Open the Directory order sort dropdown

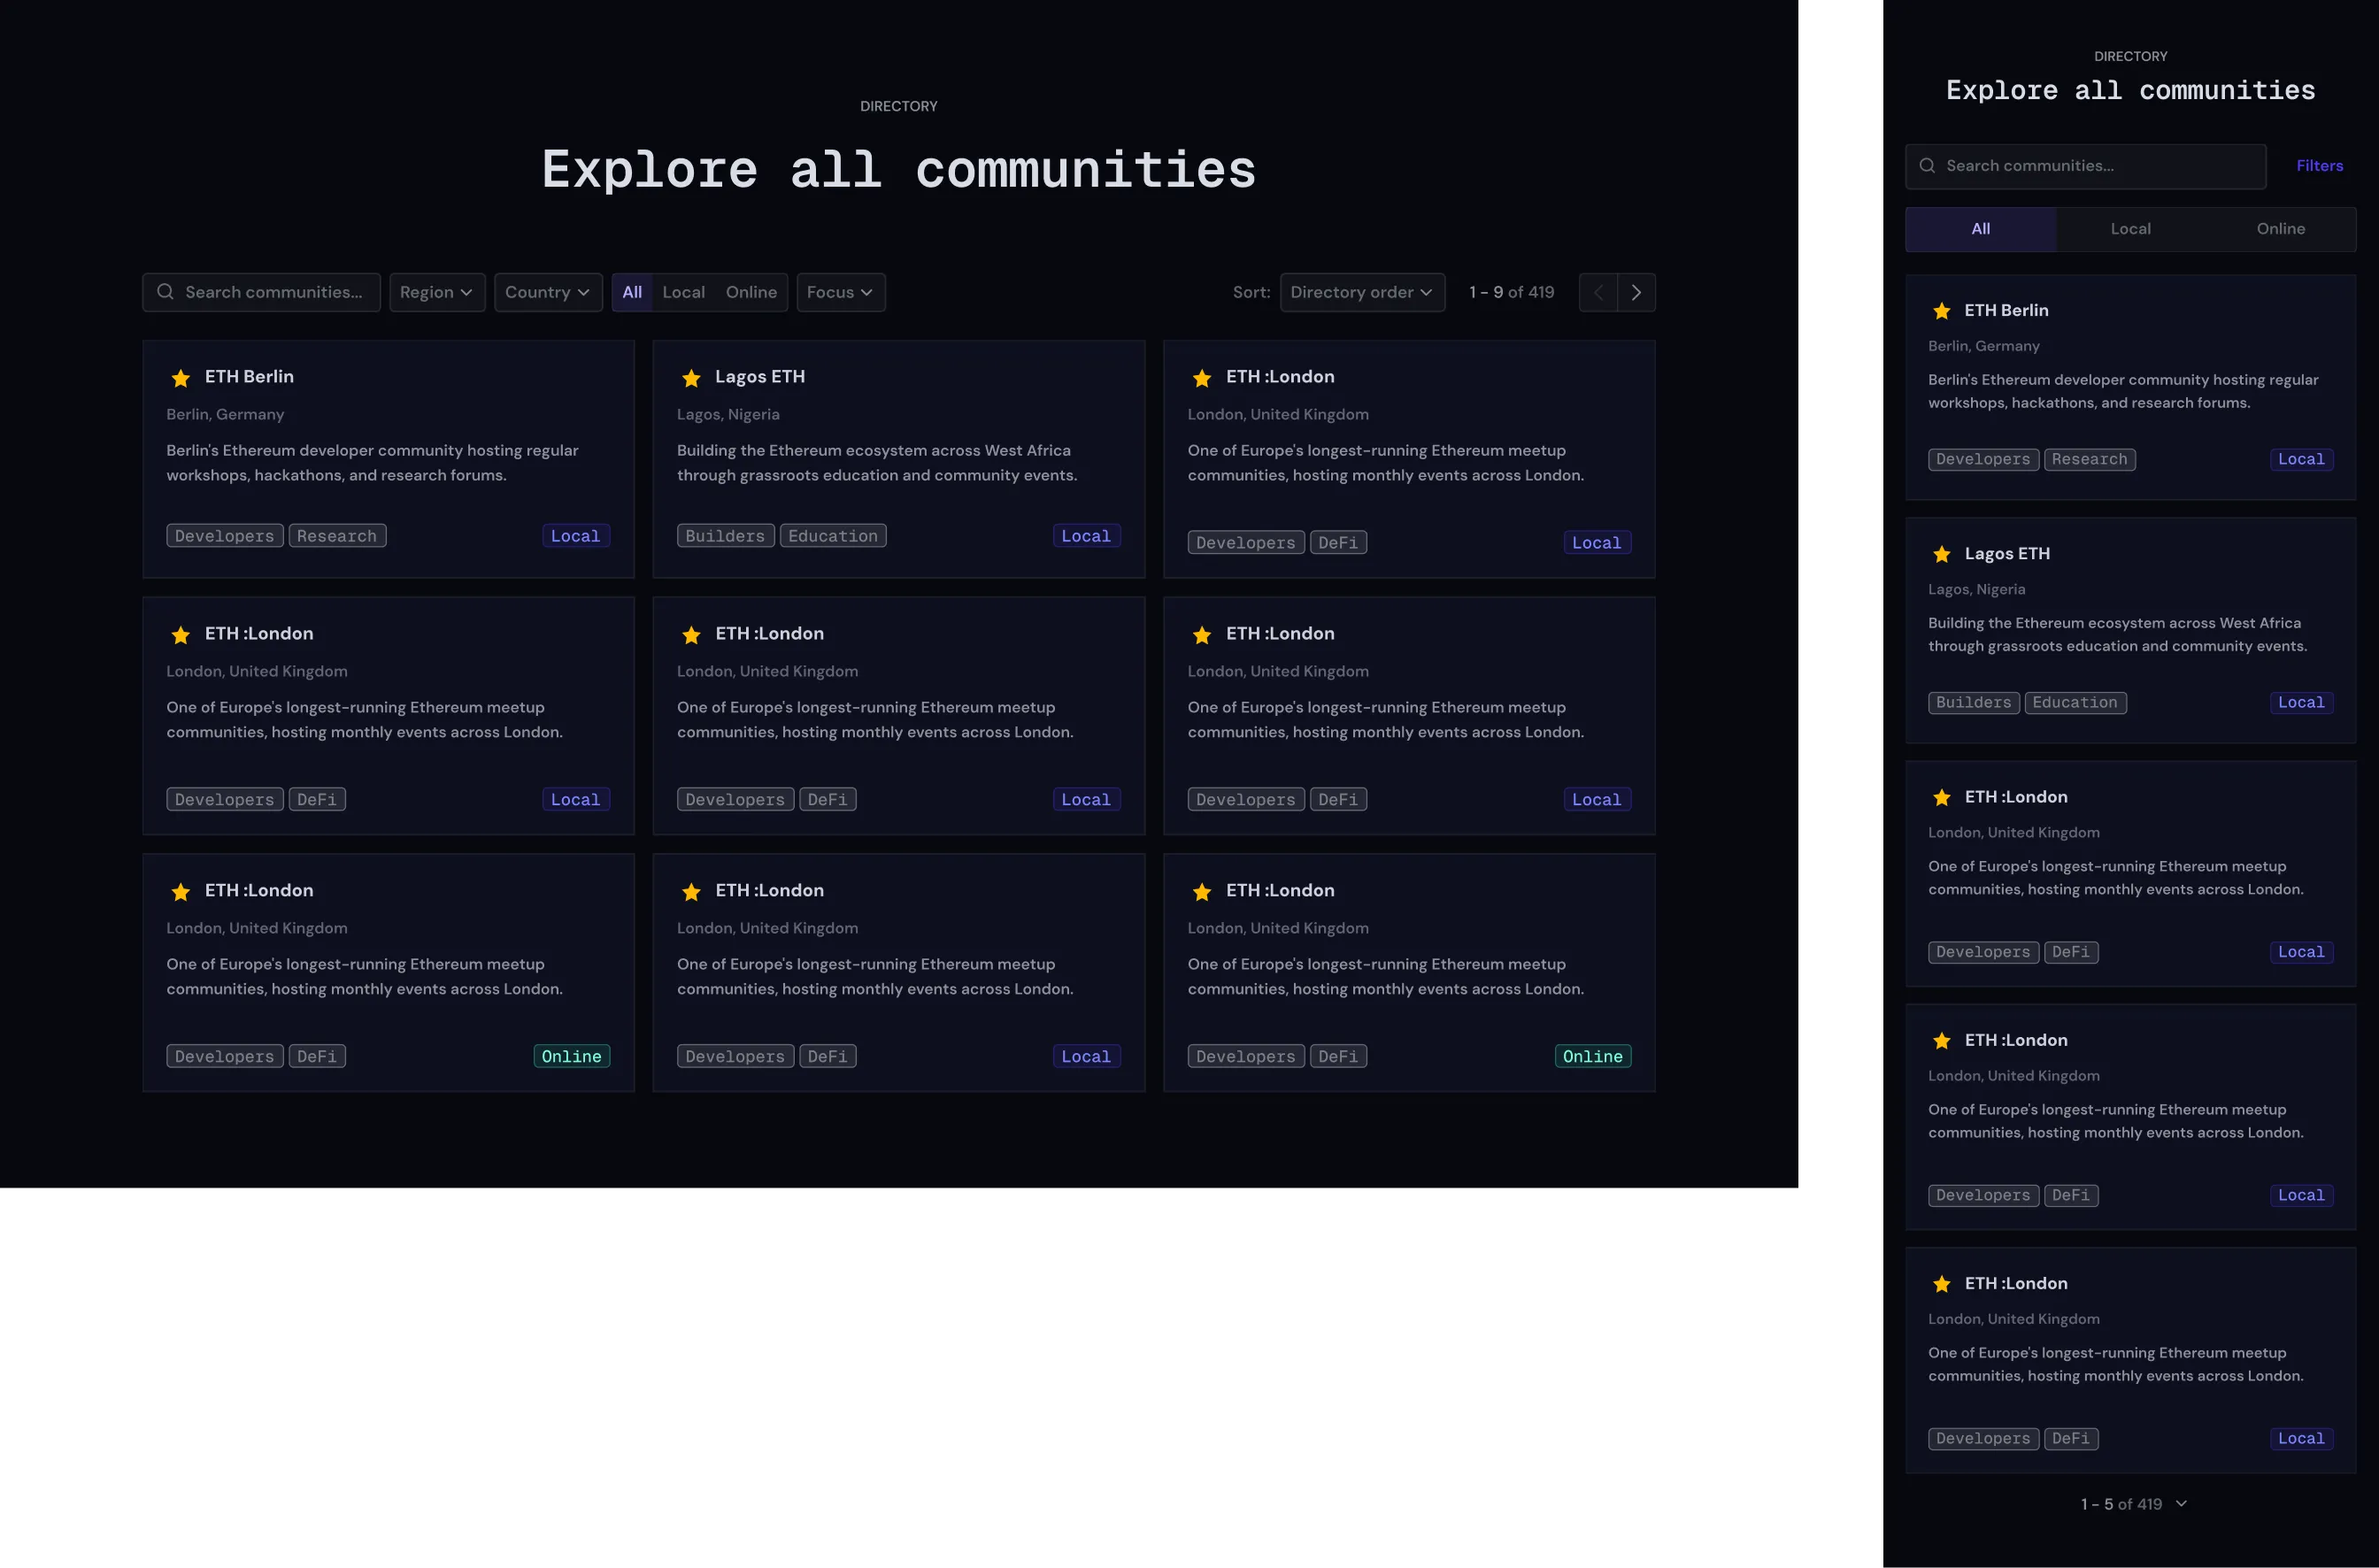coord(1362,292)
